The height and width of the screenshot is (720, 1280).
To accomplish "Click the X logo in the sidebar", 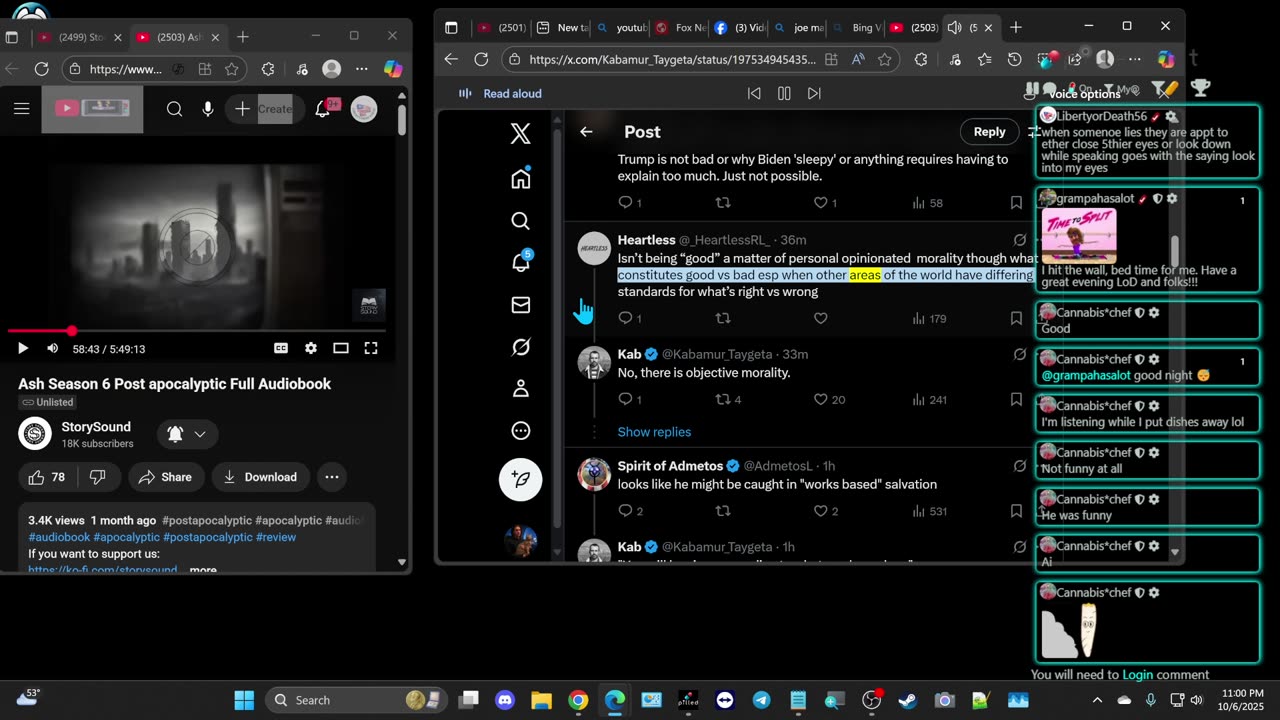I will pos(520,134).
